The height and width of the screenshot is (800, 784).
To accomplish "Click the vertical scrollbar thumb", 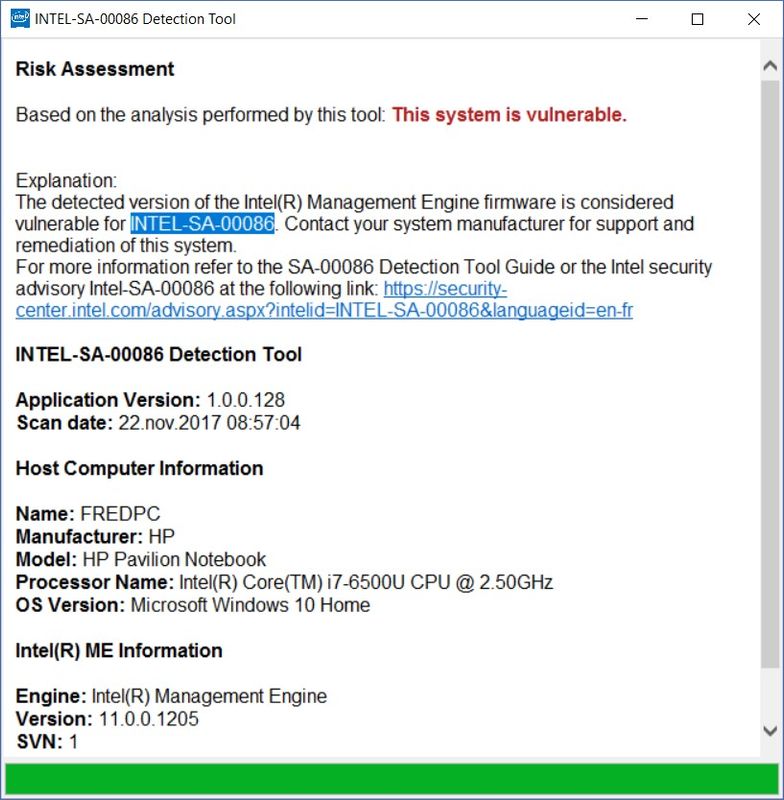I will [x=770, y=373].
